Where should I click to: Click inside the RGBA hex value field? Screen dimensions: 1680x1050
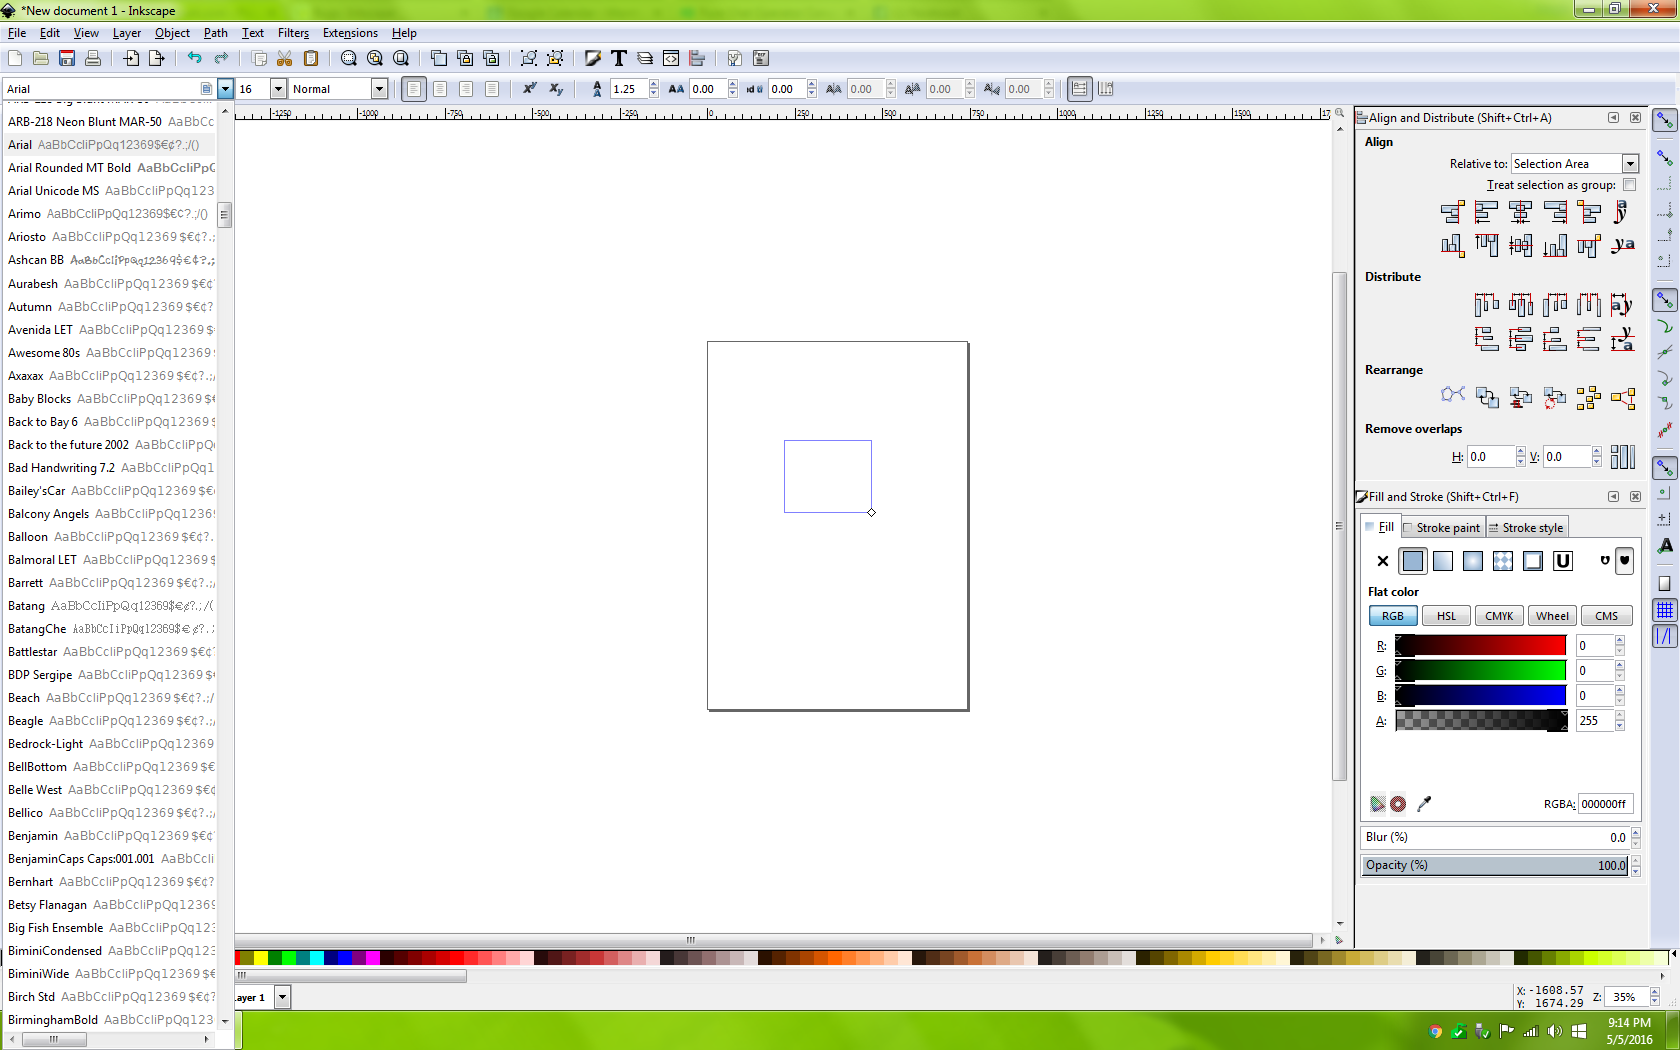[1604, 803]
